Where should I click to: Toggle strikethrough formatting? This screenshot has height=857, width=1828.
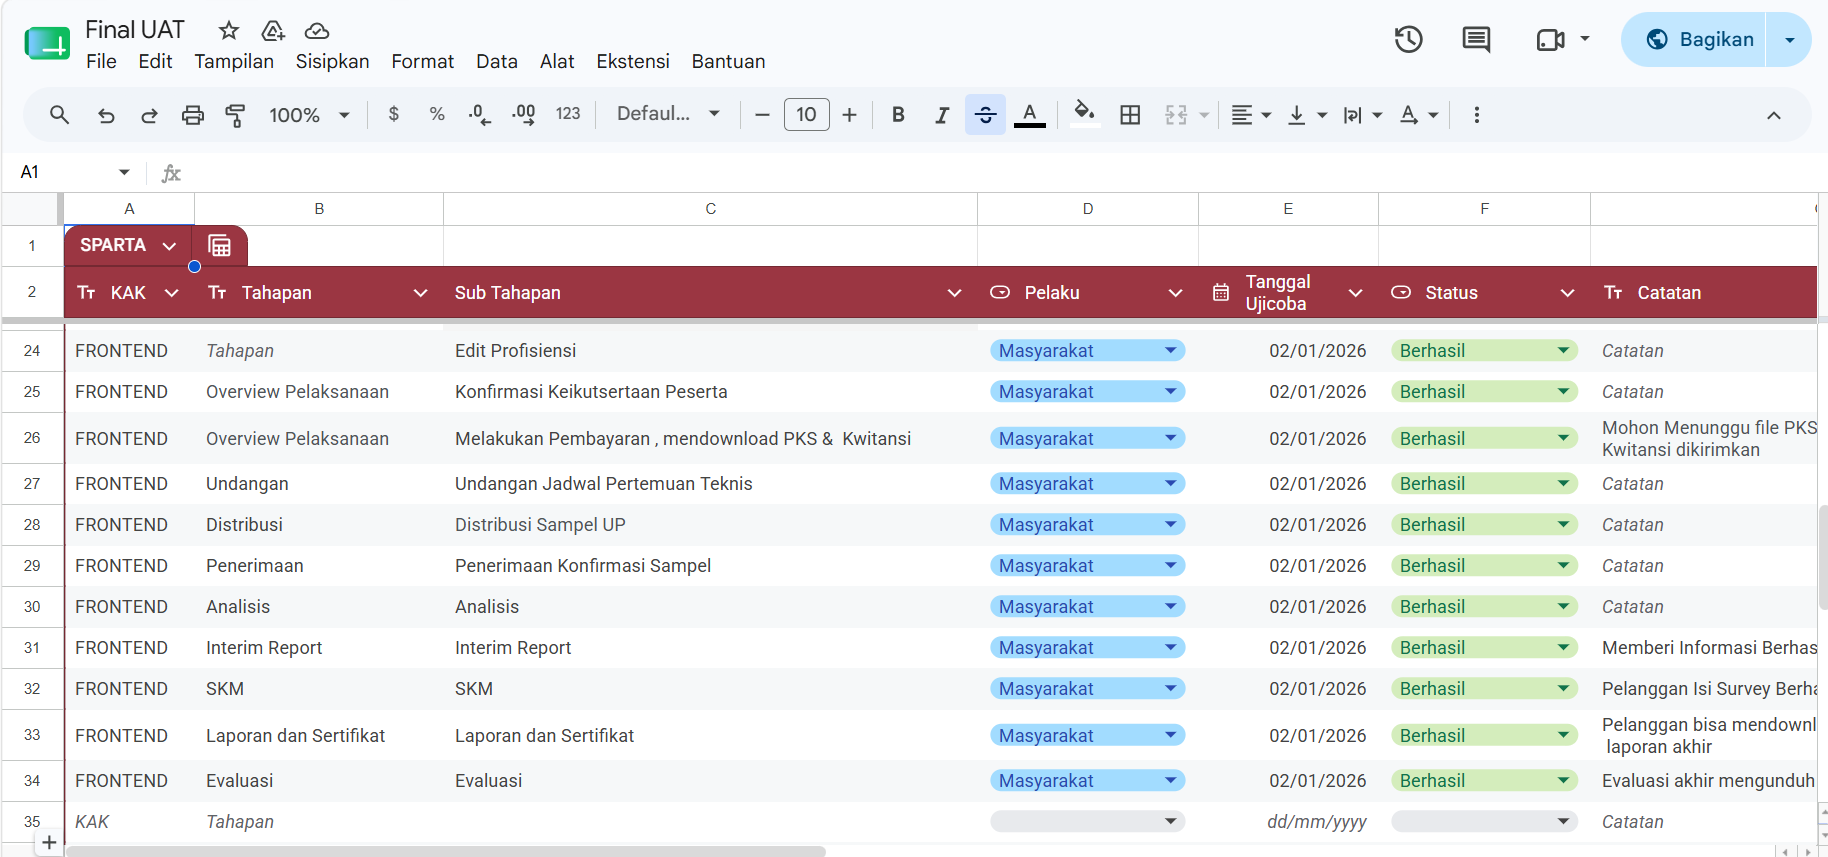(x=985, y=115)
